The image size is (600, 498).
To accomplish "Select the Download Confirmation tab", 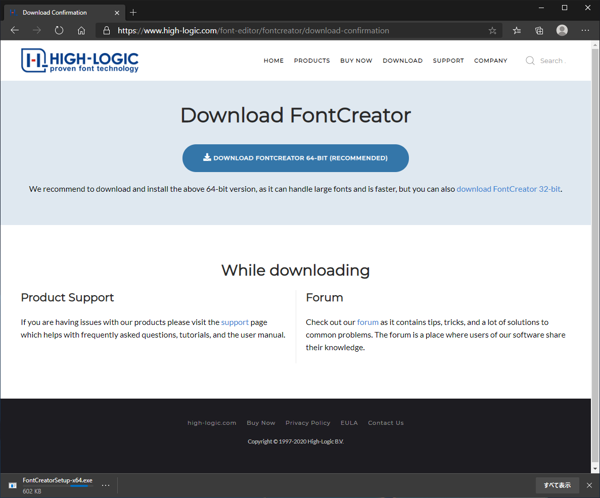I will [64, 13].
